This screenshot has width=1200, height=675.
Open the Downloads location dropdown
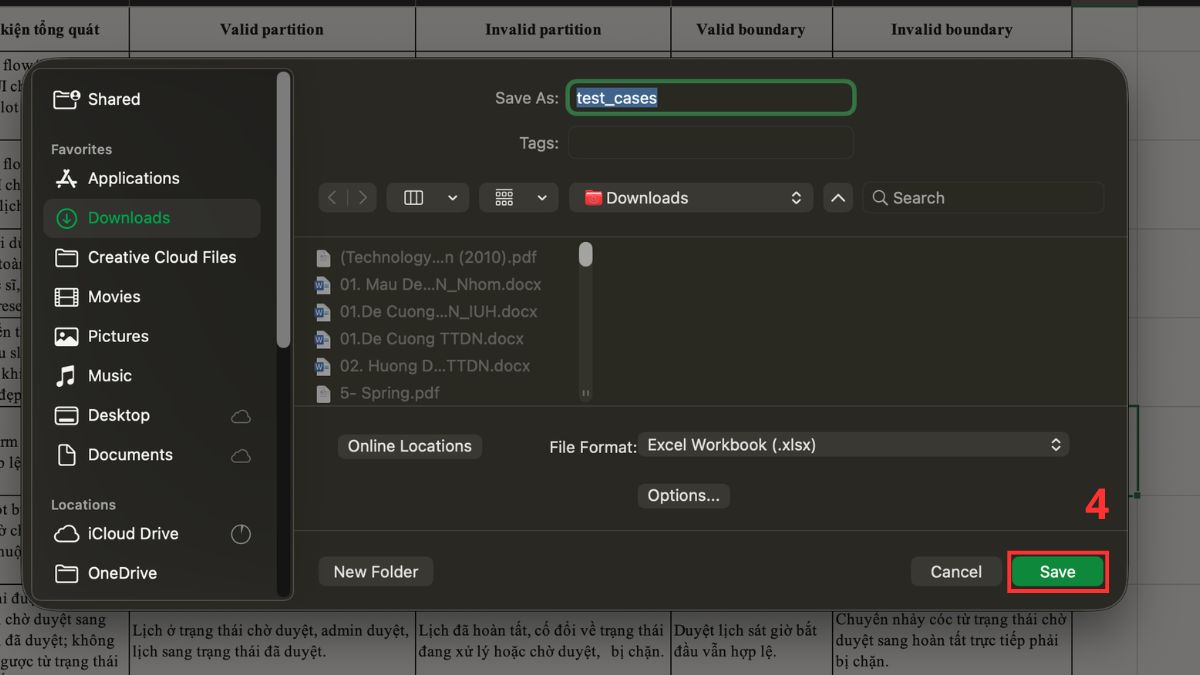point(691,198)
